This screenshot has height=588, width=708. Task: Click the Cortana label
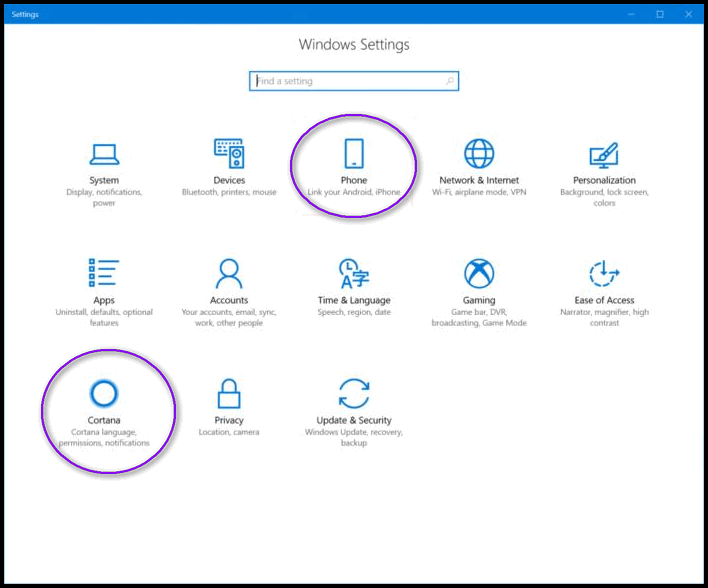click(x=104, y=420)
